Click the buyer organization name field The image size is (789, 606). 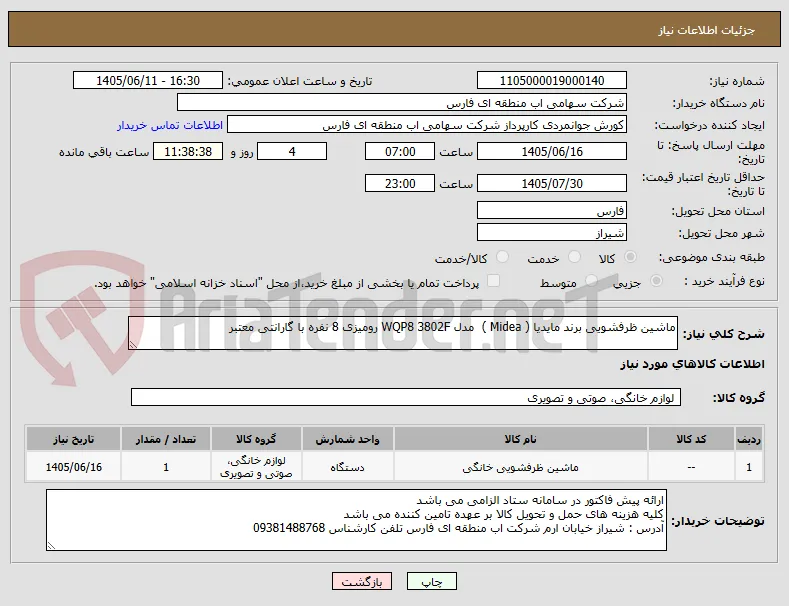click(x=402, y=103)
